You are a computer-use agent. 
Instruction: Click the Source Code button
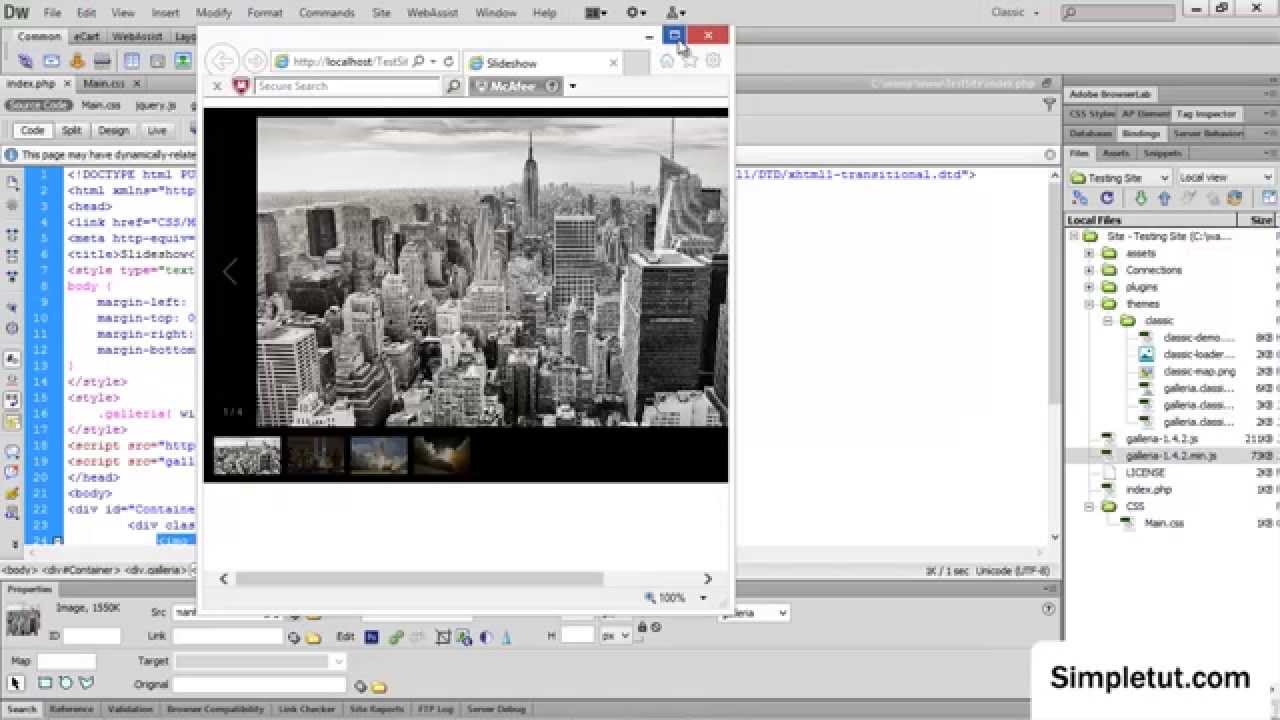39,105
